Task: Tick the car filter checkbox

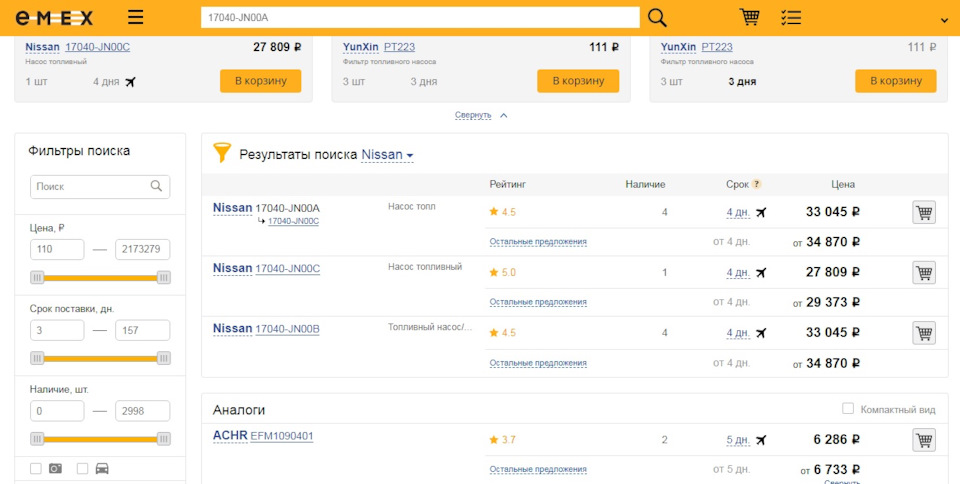Action: tap(82, 468)
